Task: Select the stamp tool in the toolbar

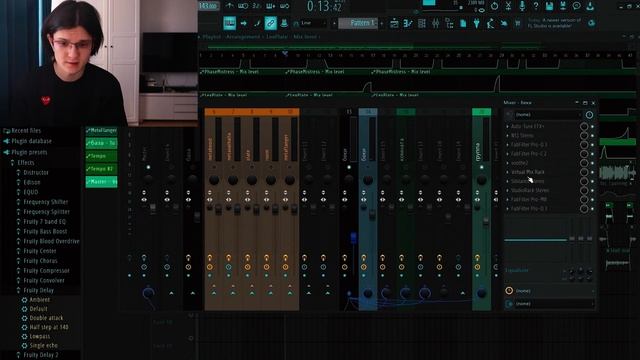Action: click(284, 23)
